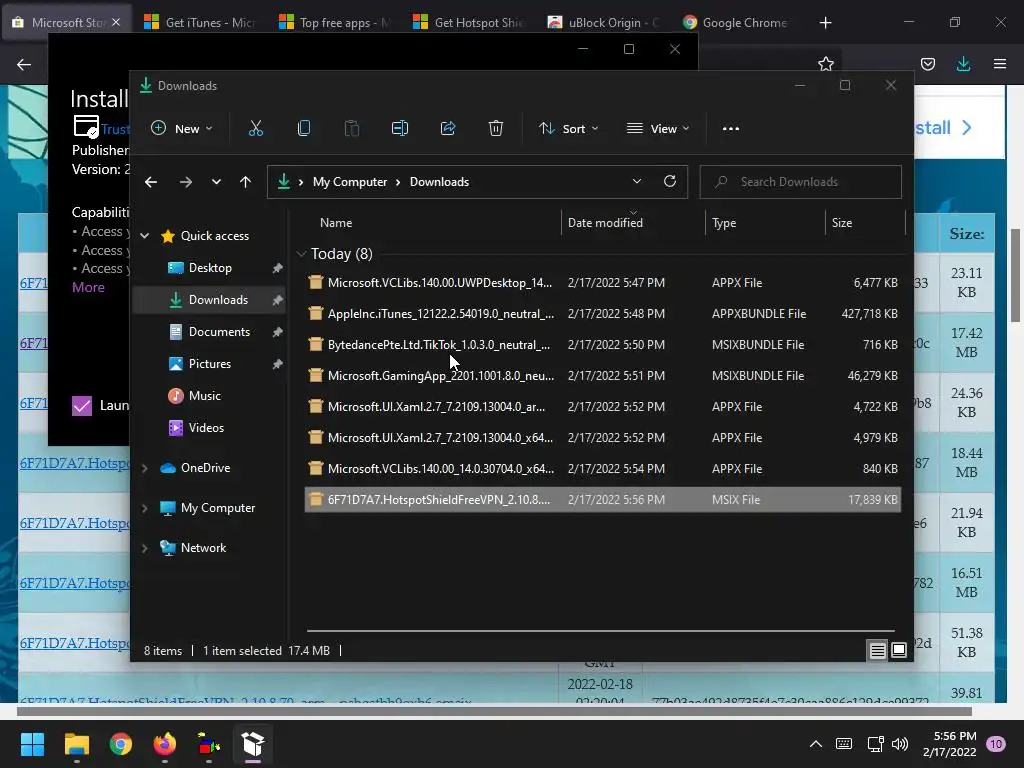Click the Paste icon in Explorer toolbar
Image resolution: width=1024 pixels, height=768 pixels.
352,129
